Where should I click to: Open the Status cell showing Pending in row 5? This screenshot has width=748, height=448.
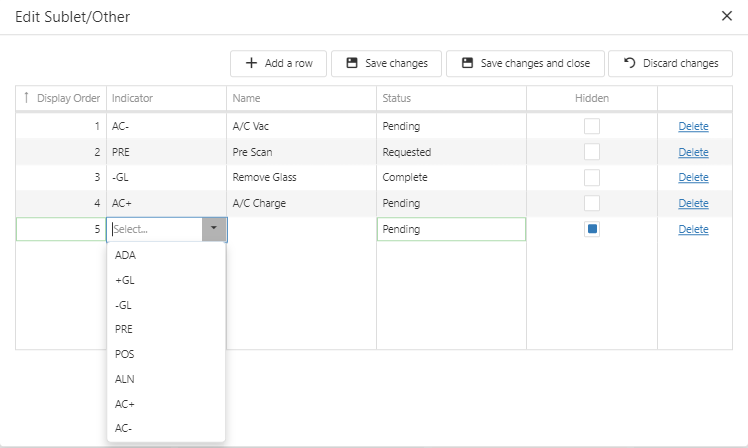450,229
